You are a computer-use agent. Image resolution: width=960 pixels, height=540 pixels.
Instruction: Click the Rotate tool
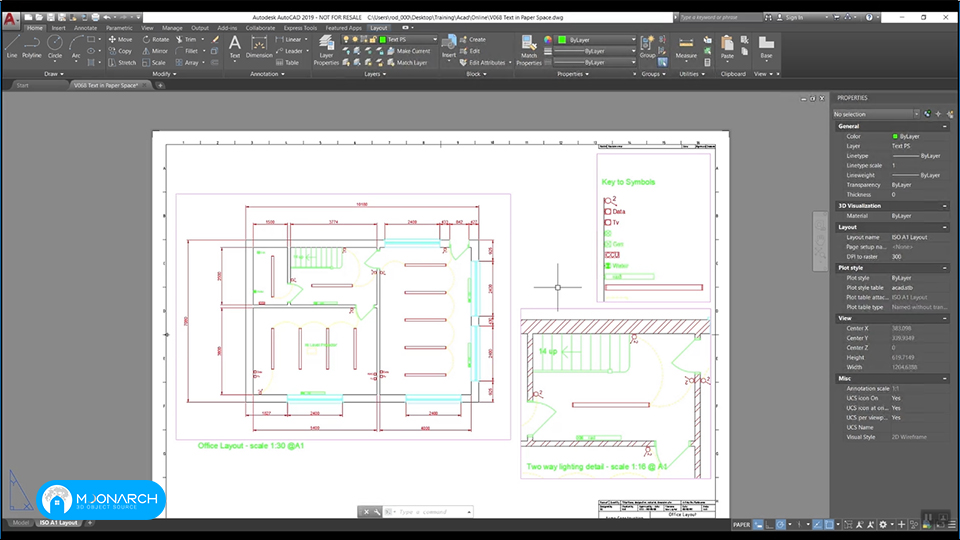tap(156, 39)
